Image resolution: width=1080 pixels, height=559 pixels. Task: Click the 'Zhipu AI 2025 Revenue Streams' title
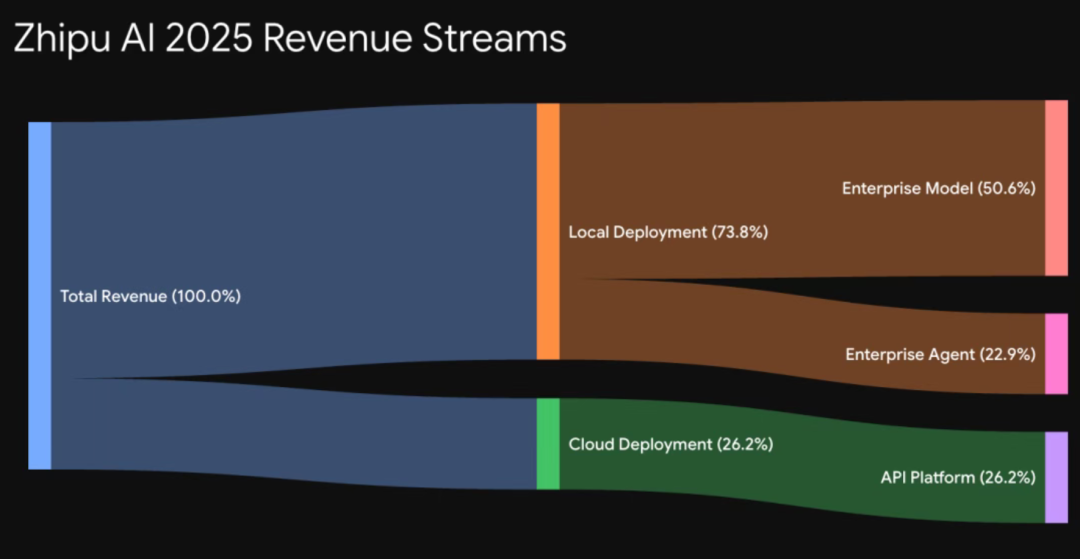click(290, 41)
